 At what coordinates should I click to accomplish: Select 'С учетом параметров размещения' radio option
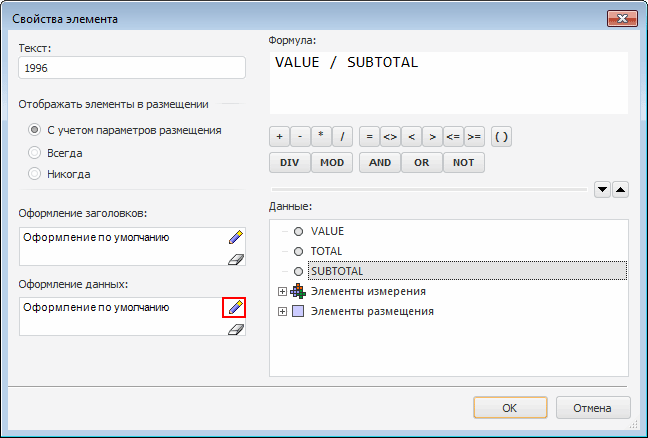(x=35, y=130)
